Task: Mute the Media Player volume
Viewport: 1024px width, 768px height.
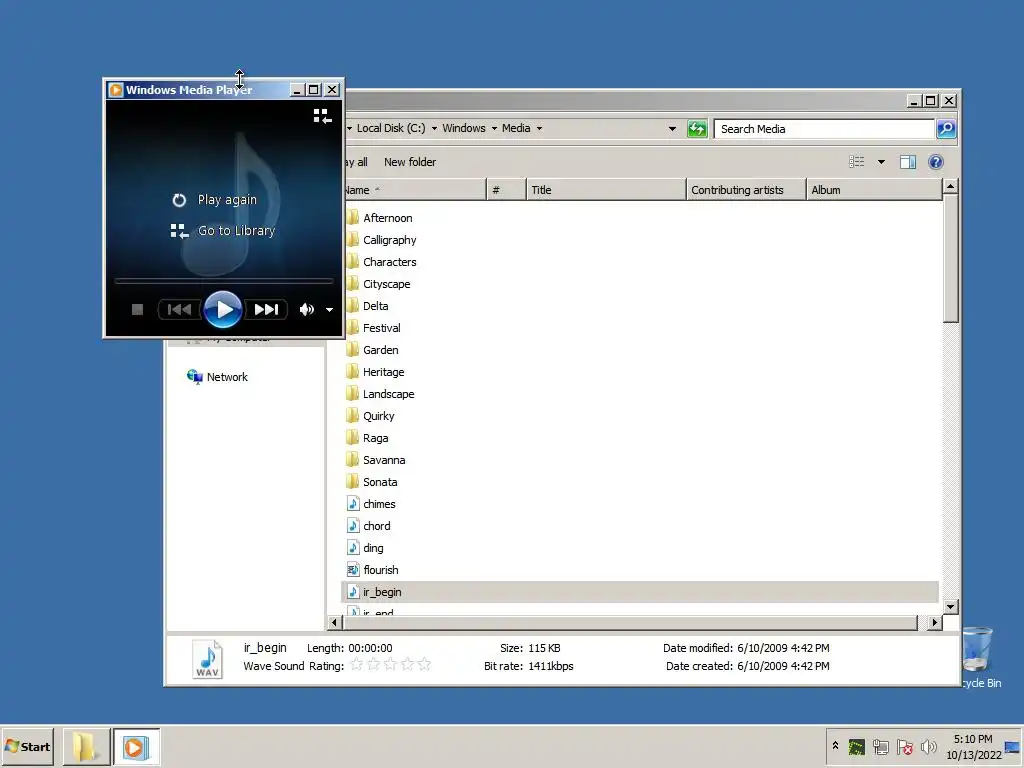Action: [x=306, y=310]
